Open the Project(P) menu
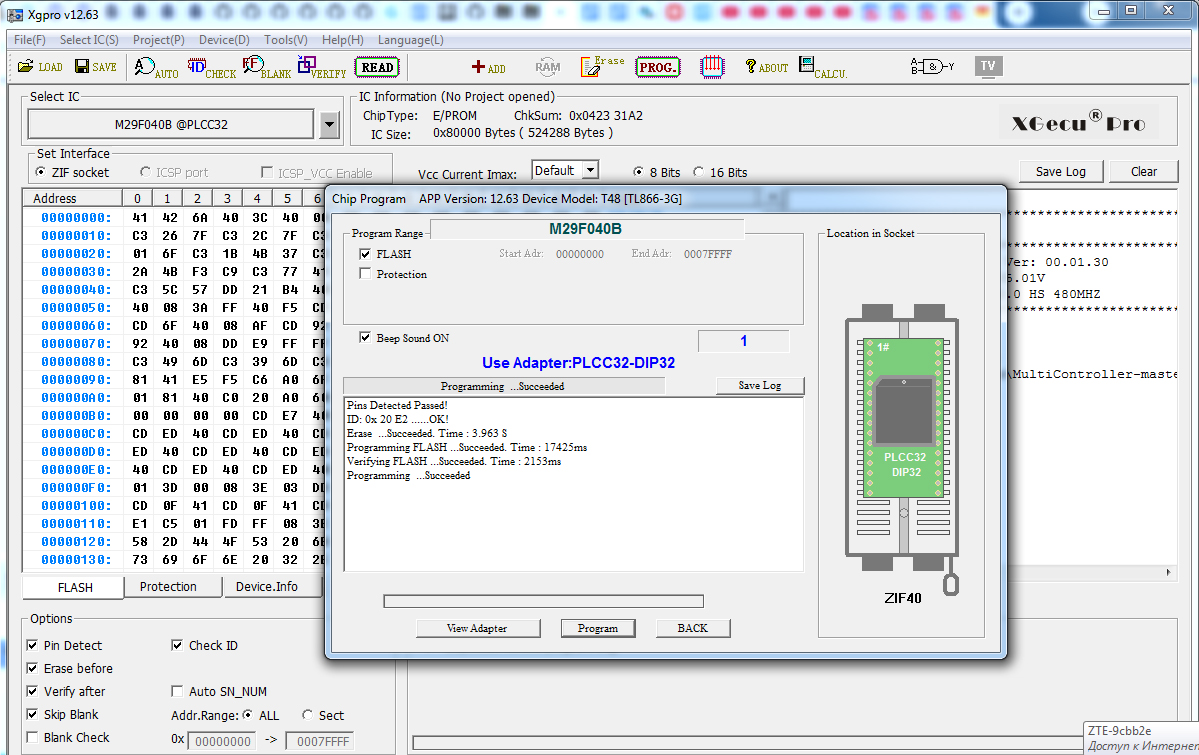This screenshot has width=1199, height=755. pyautogui.click(x=159, y=40)
